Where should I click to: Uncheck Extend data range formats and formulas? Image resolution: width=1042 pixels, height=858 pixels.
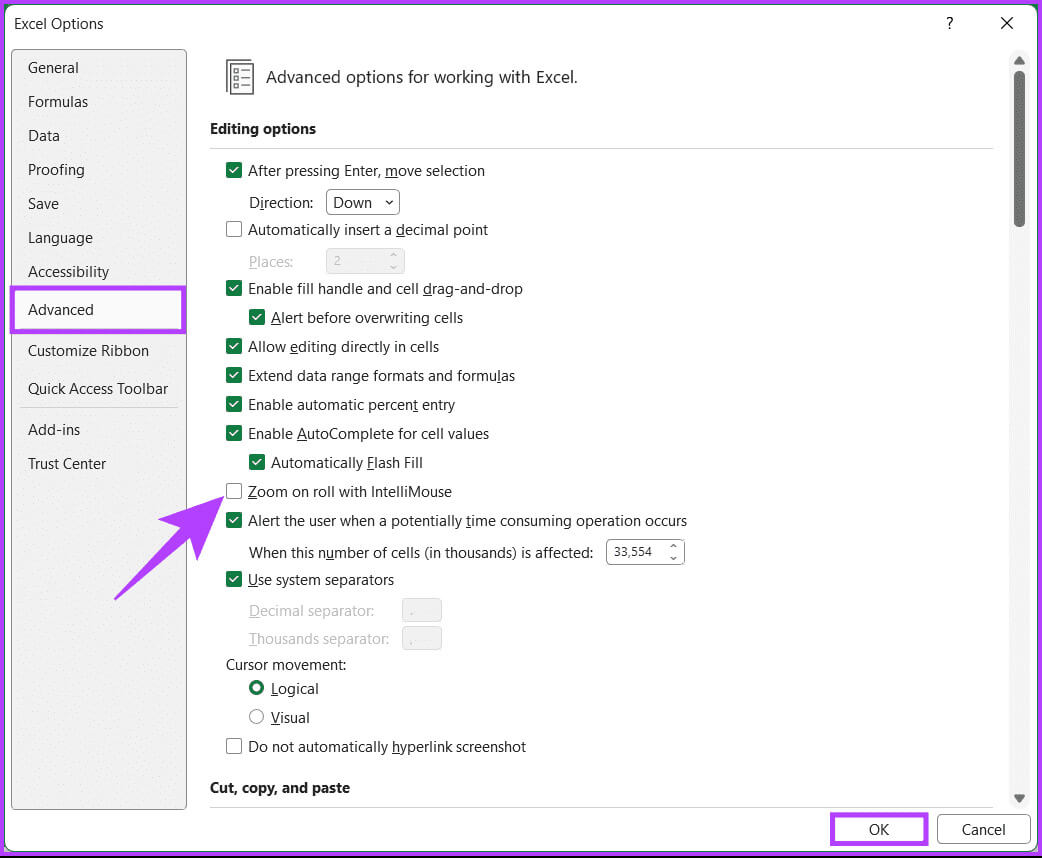(x=234, y=375)
